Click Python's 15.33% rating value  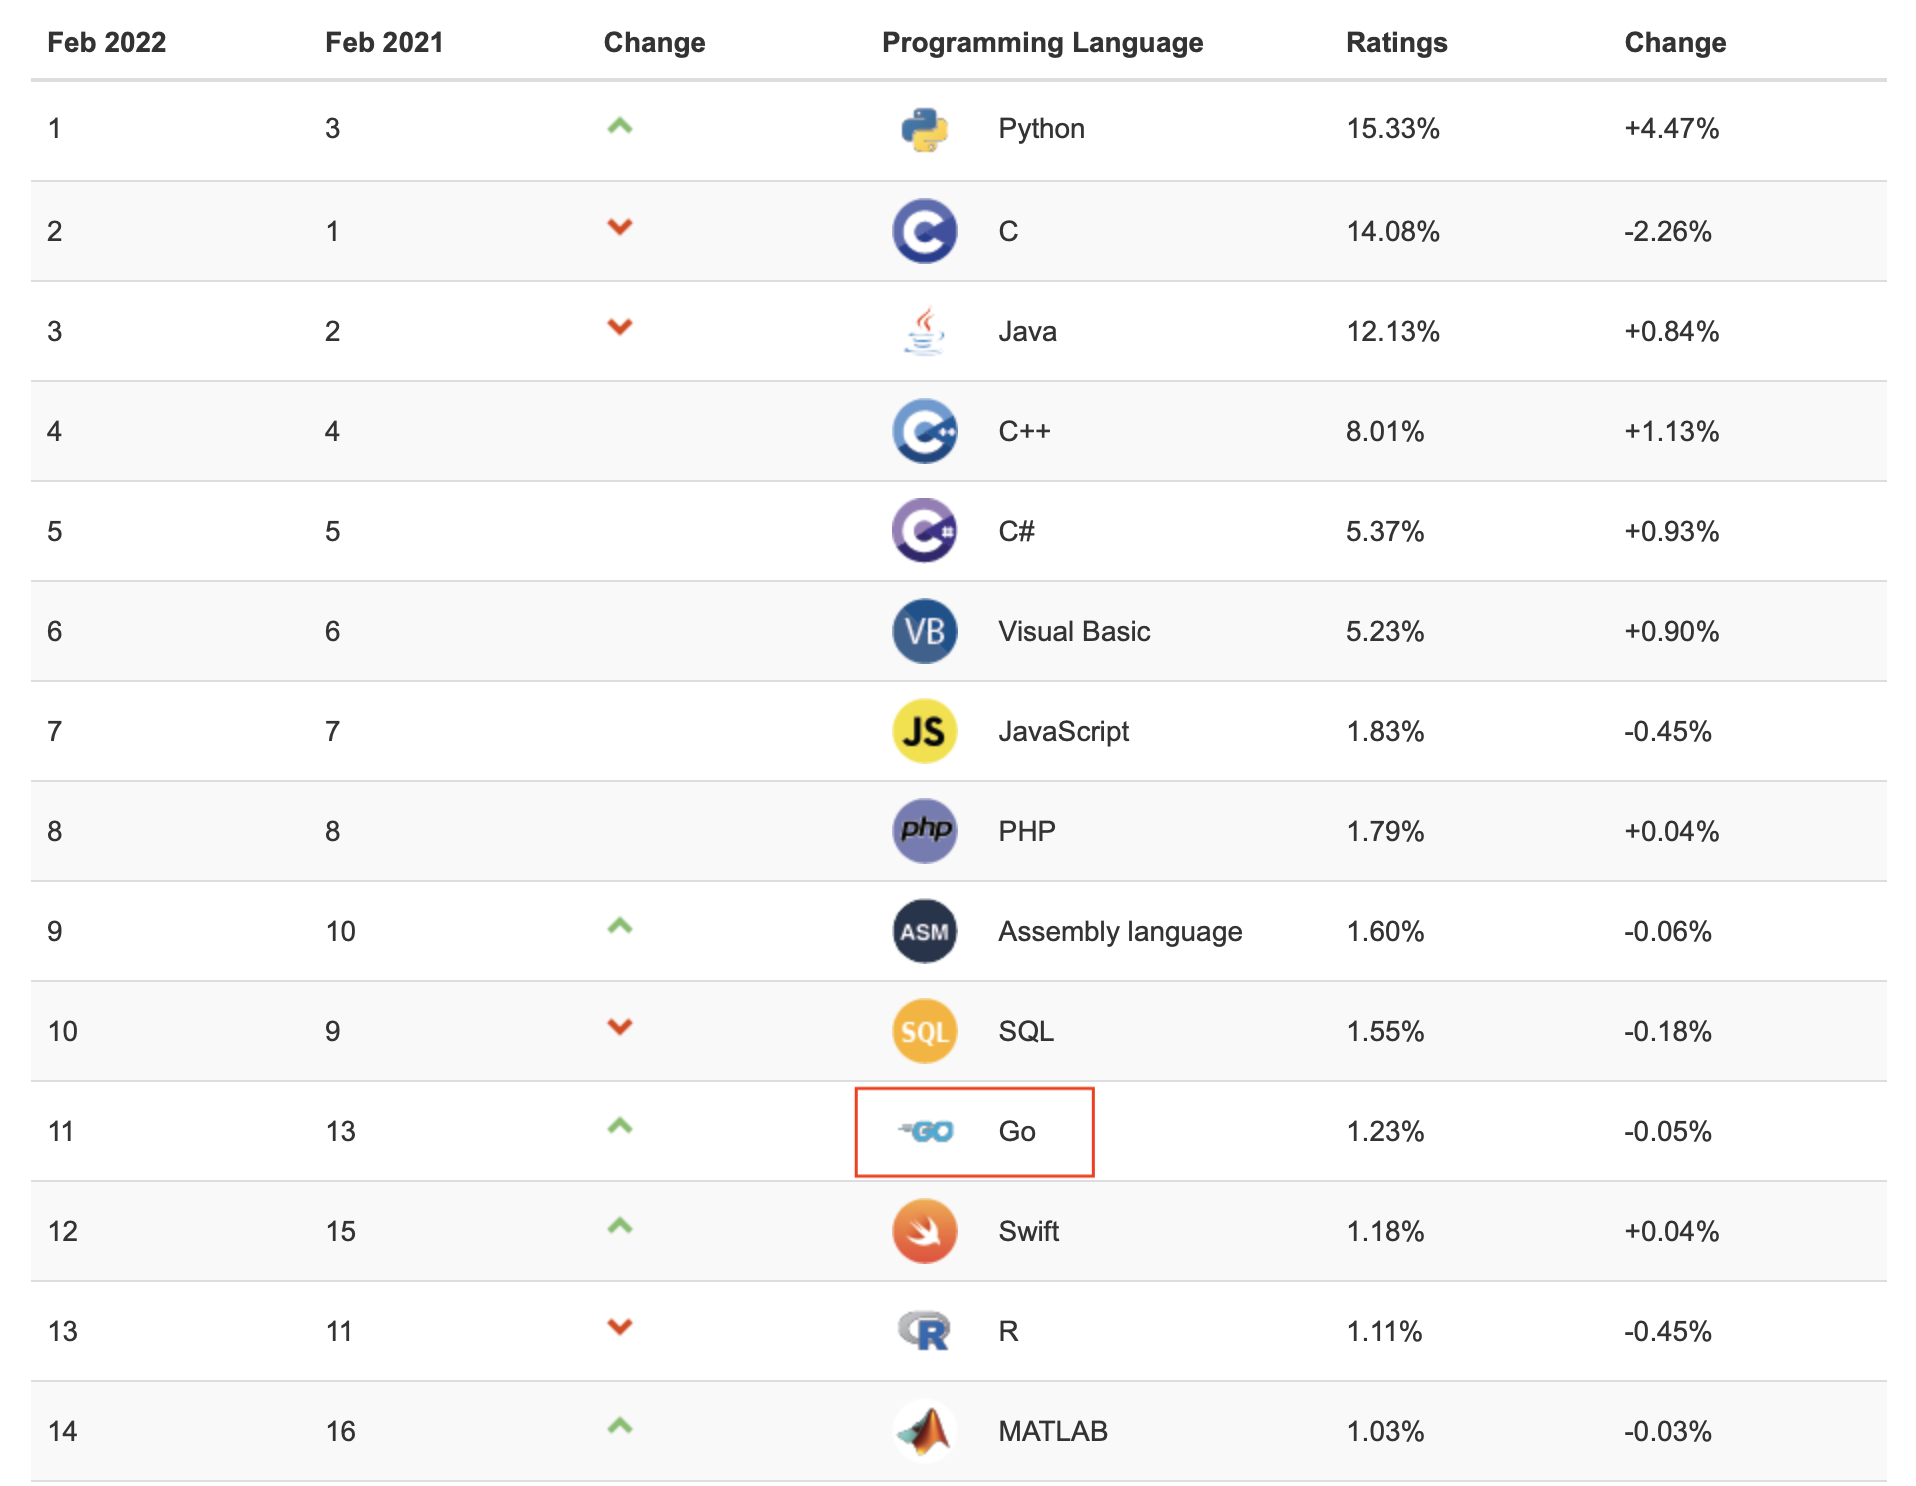[1392, 129]
